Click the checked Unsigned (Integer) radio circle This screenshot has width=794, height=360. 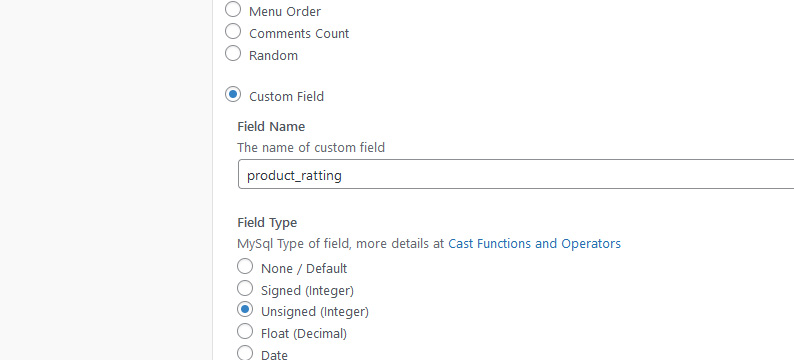(245, 309)
